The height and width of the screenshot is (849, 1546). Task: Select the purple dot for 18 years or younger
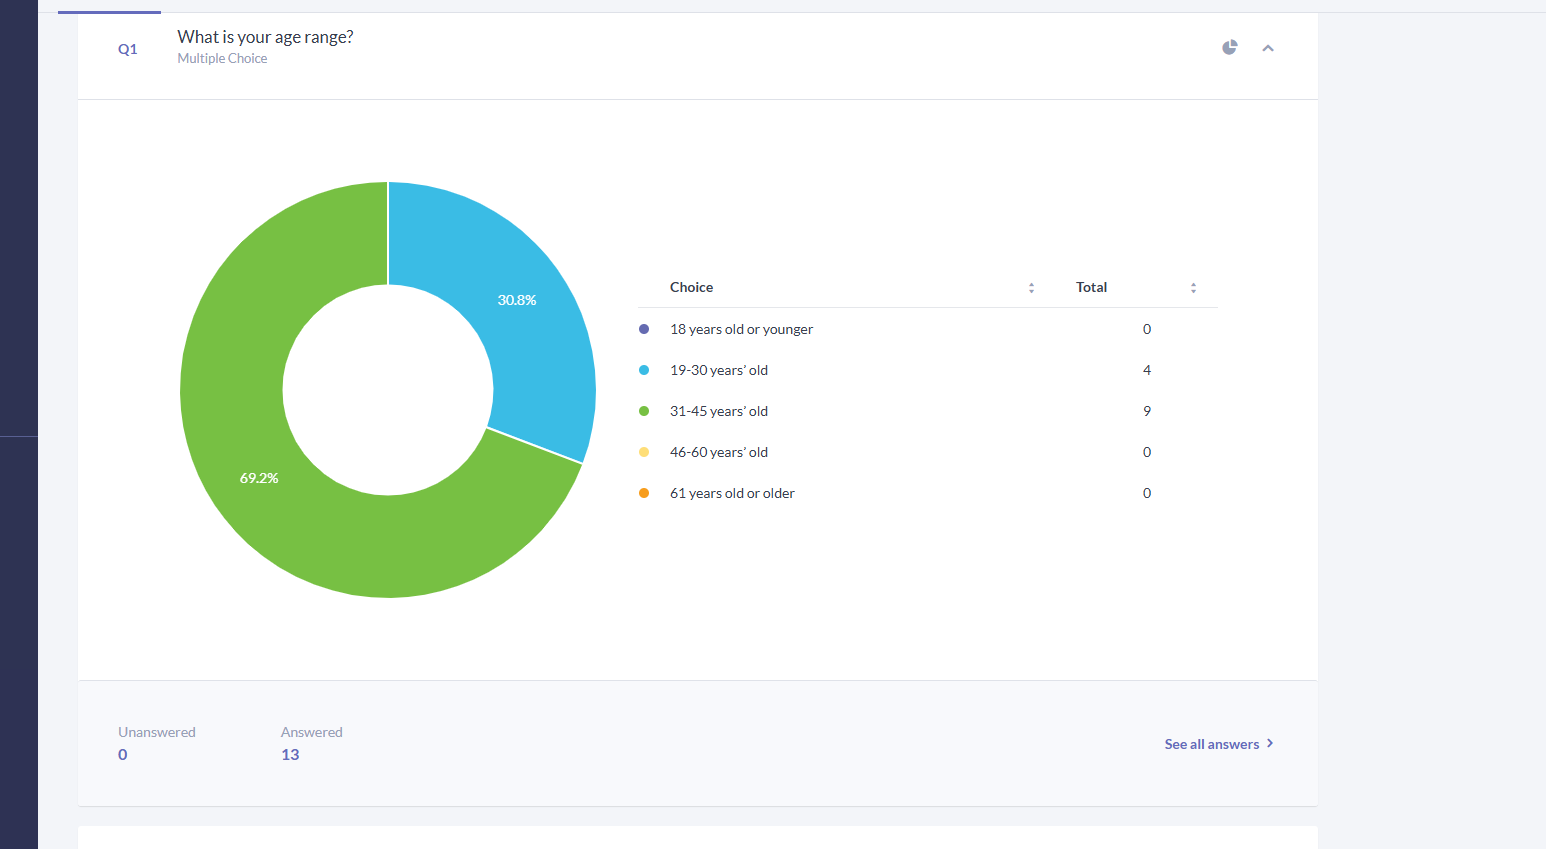click(x=644, y=329)
